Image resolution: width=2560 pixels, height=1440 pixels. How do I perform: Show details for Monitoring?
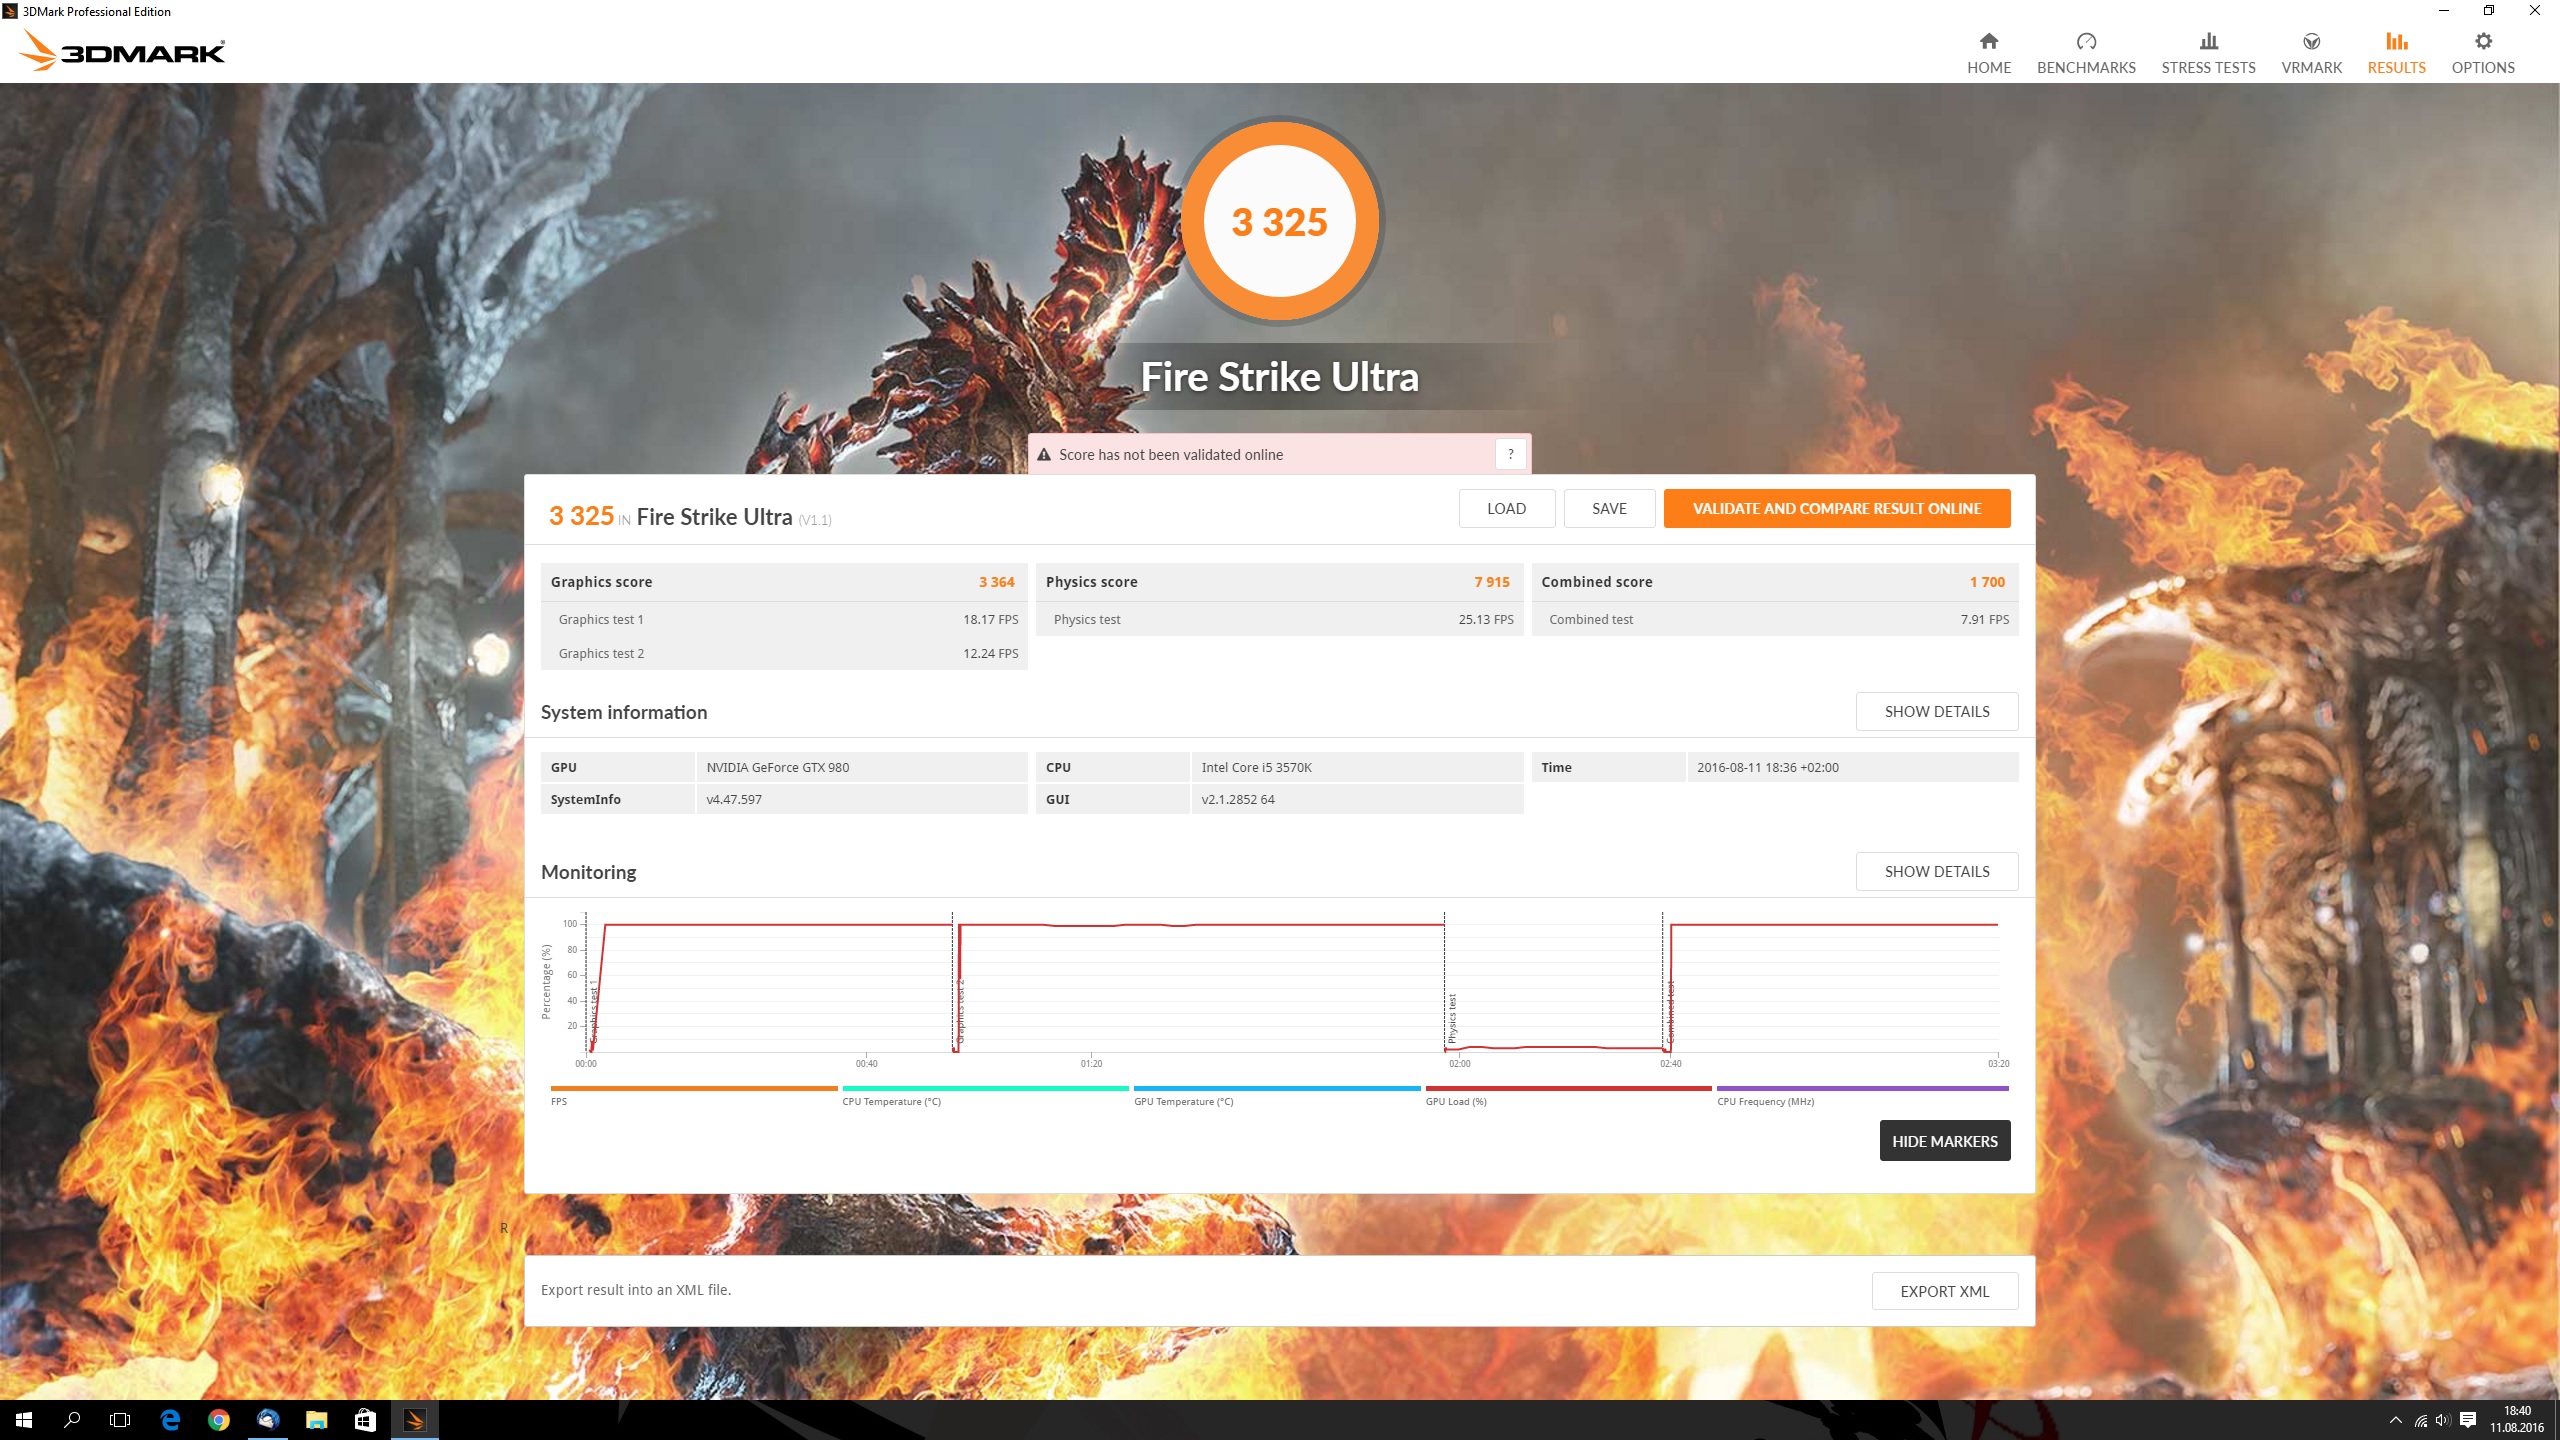coord(1937,871)
